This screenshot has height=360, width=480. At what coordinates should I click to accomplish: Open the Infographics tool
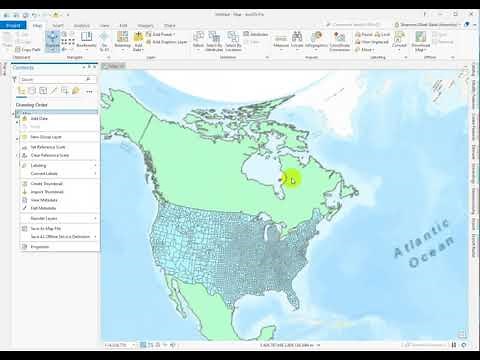(x=316, y=40)
